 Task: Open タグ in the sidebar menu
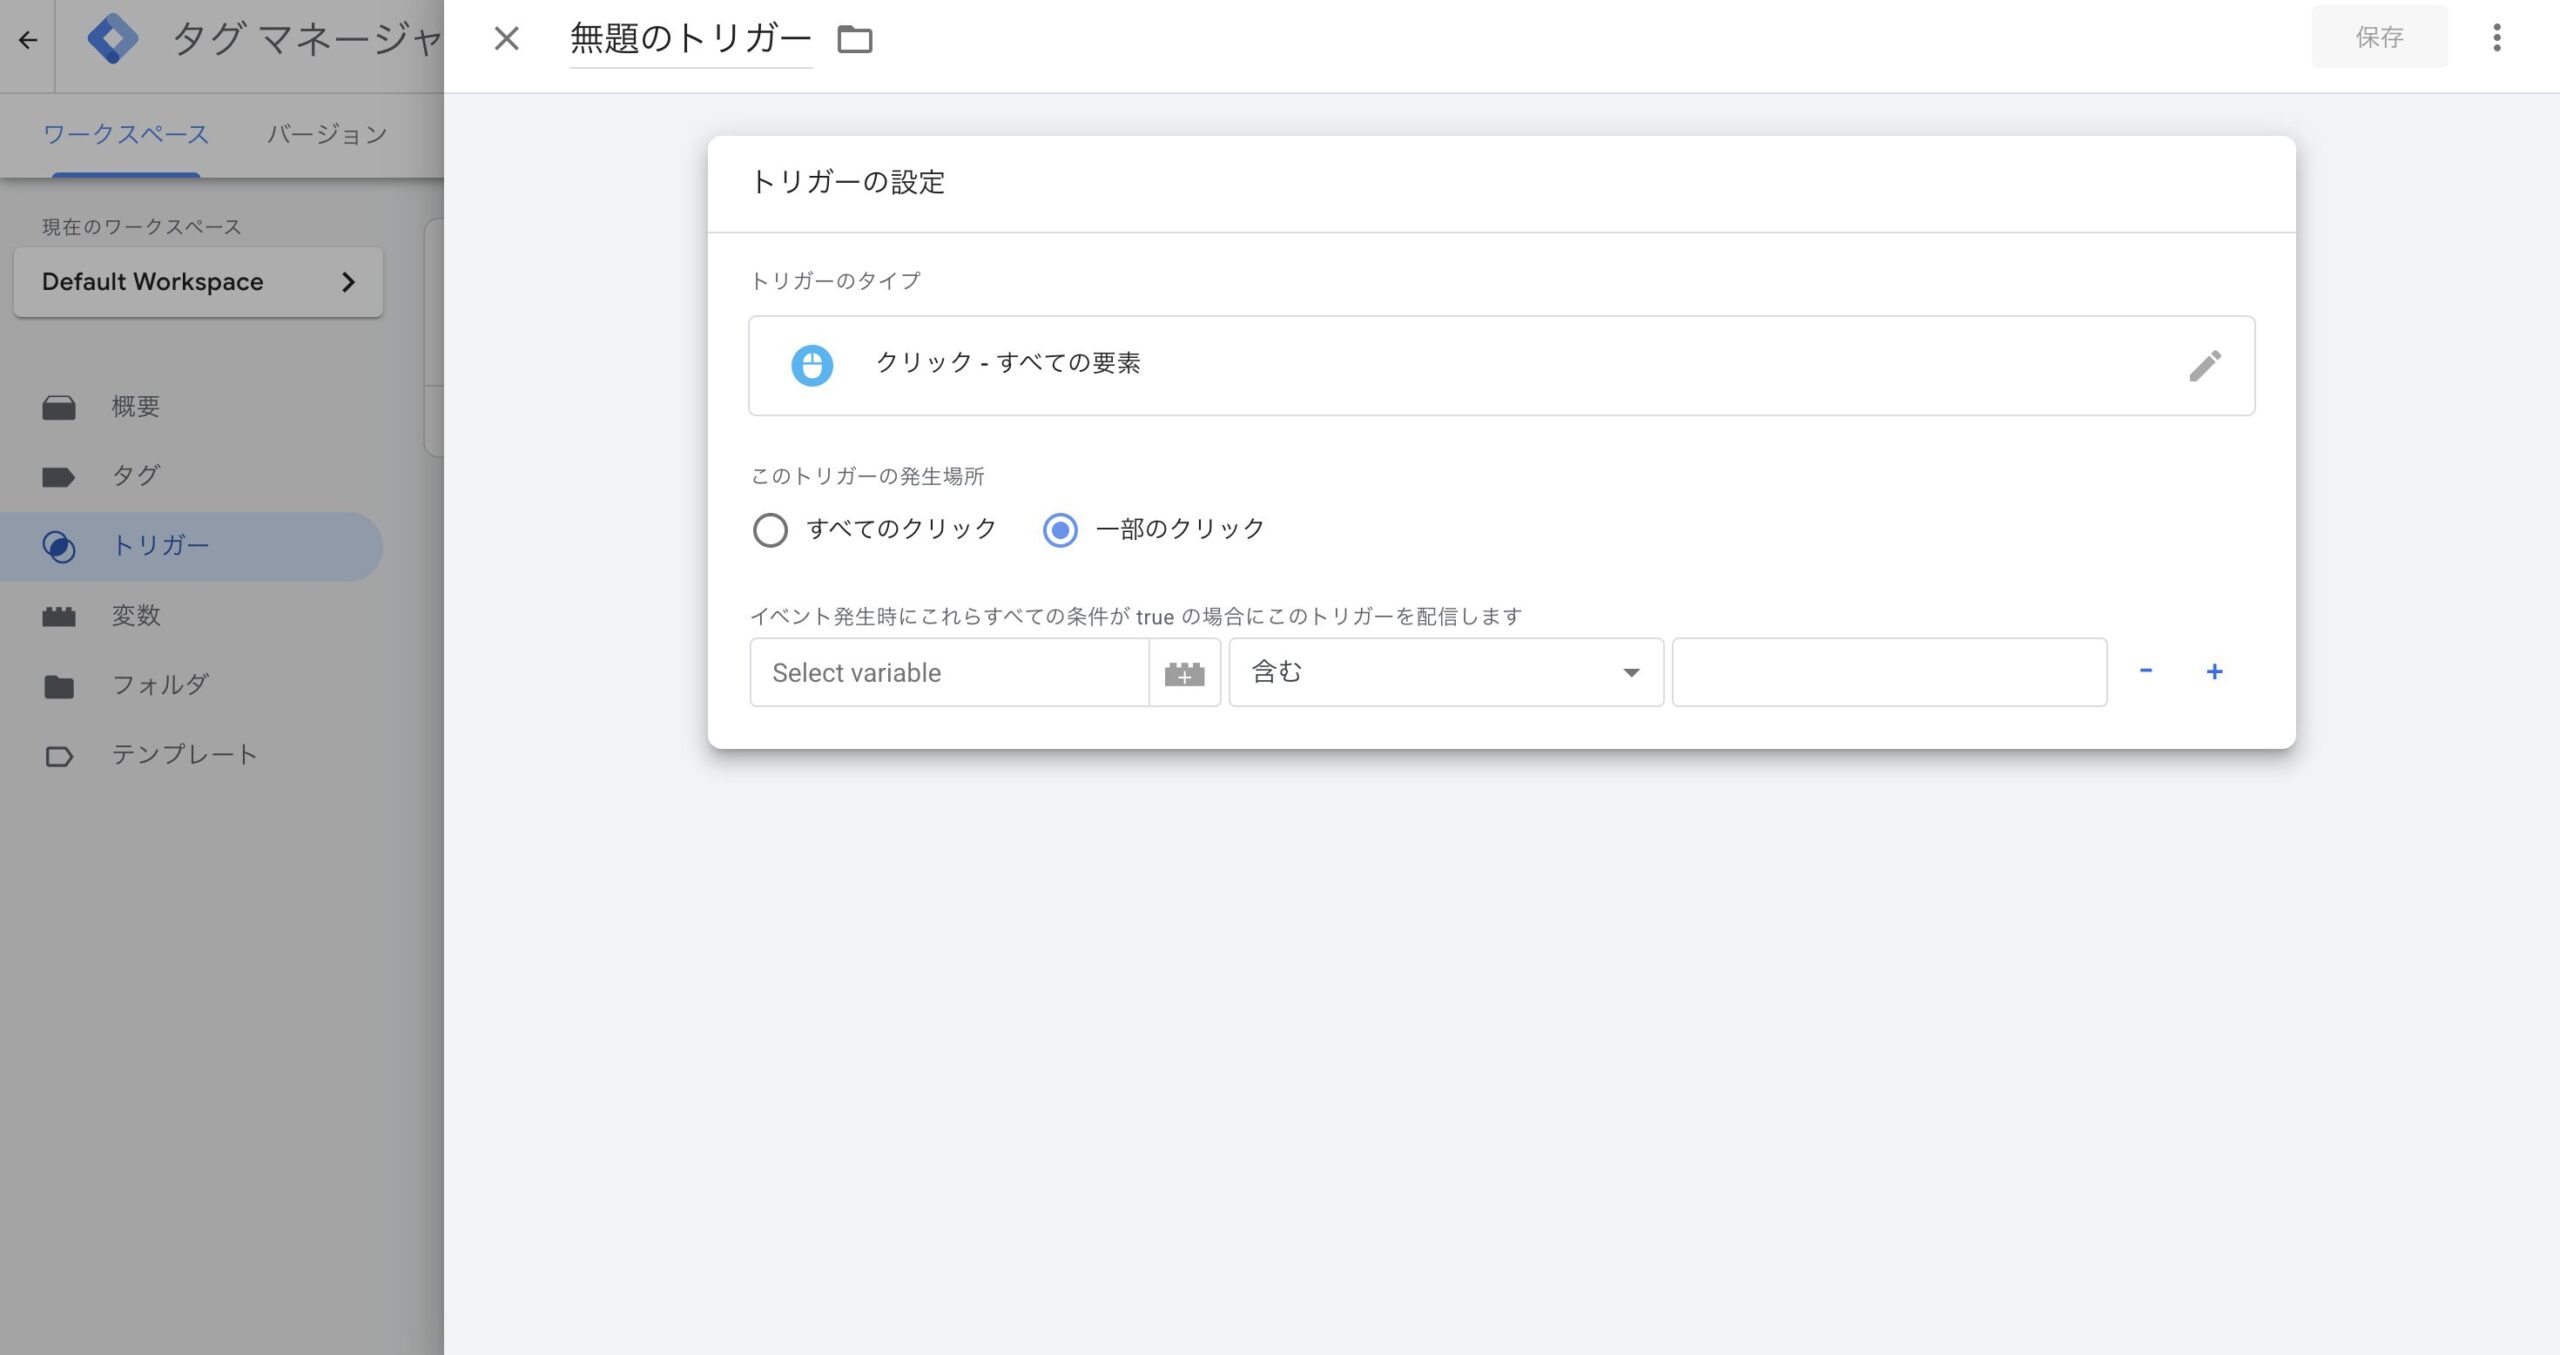136,476
